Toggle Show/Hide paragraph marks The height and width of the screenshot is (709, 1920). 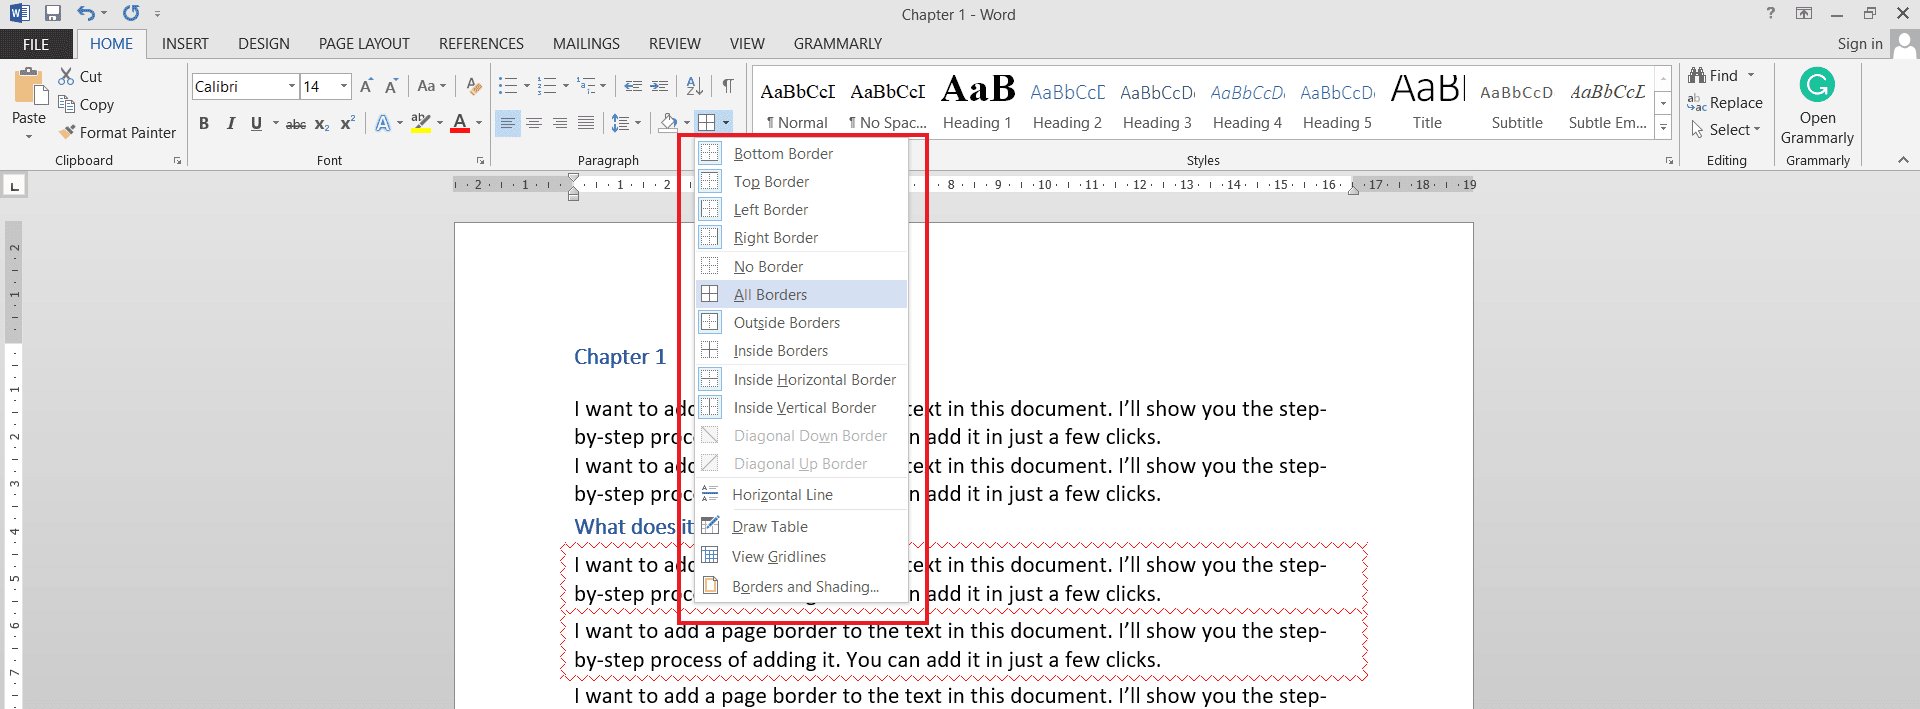(728, 86)
